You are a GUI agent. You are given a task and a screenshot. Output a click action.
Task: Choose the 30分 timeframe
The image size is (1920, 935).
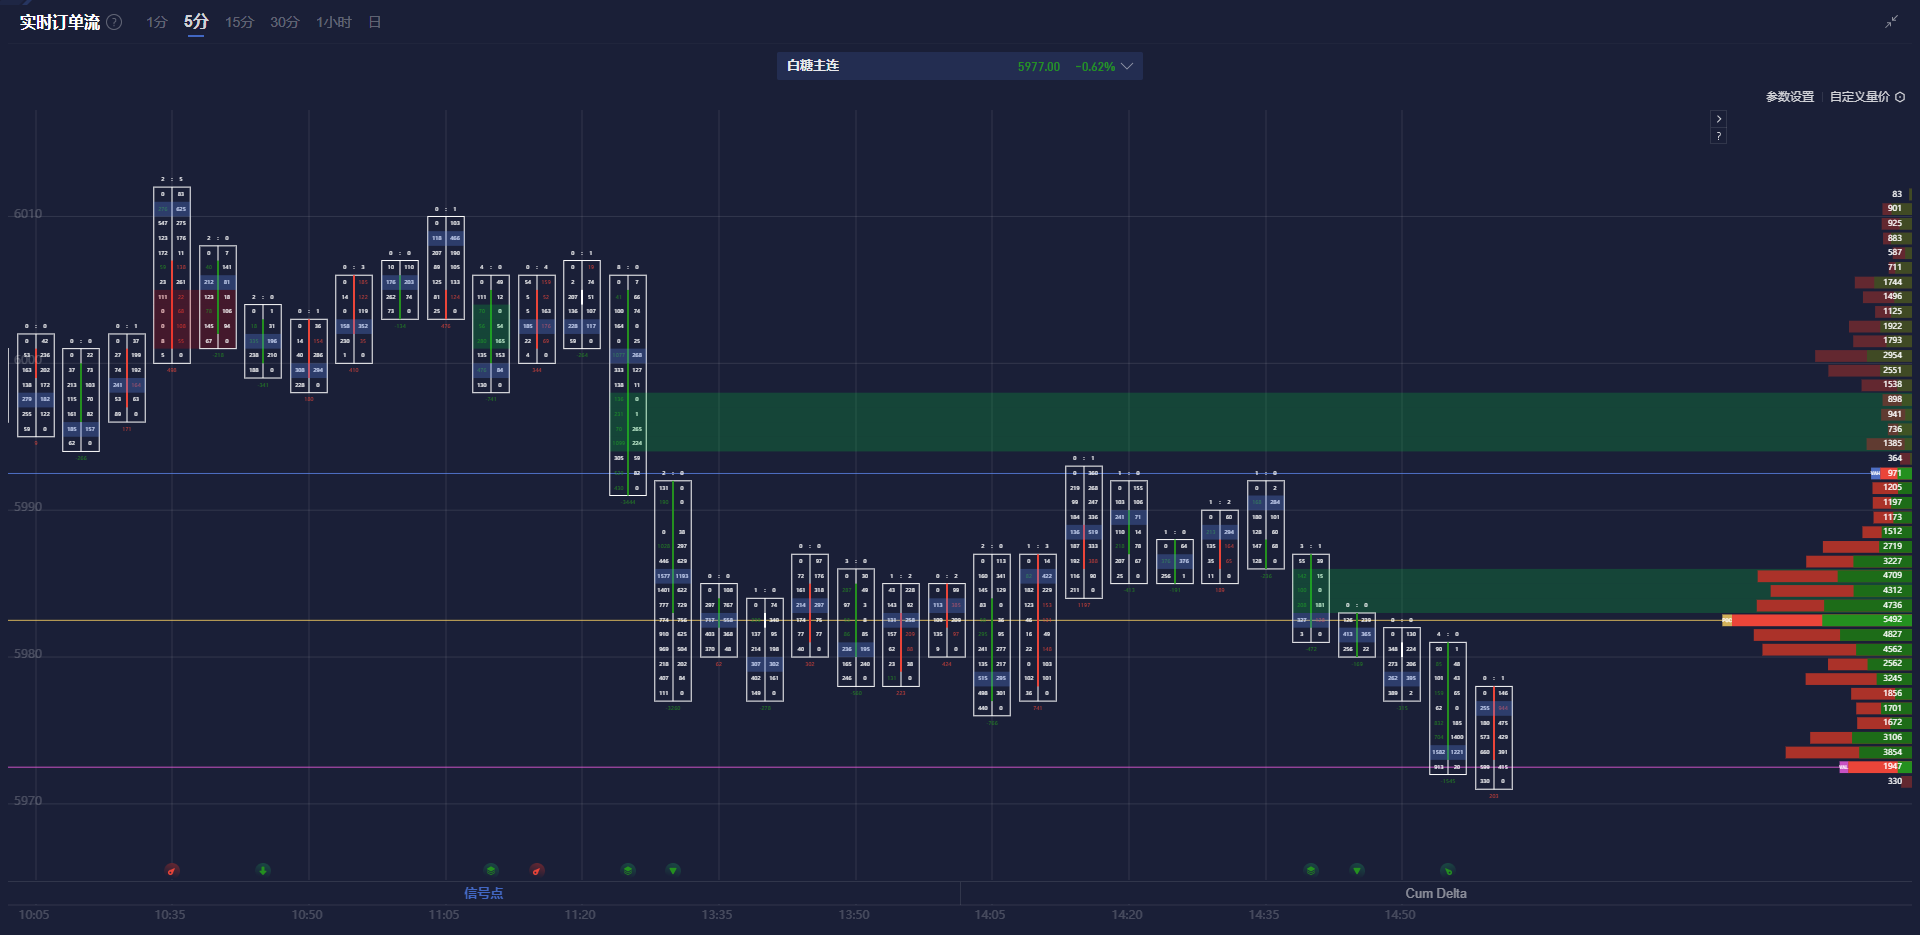284,22
